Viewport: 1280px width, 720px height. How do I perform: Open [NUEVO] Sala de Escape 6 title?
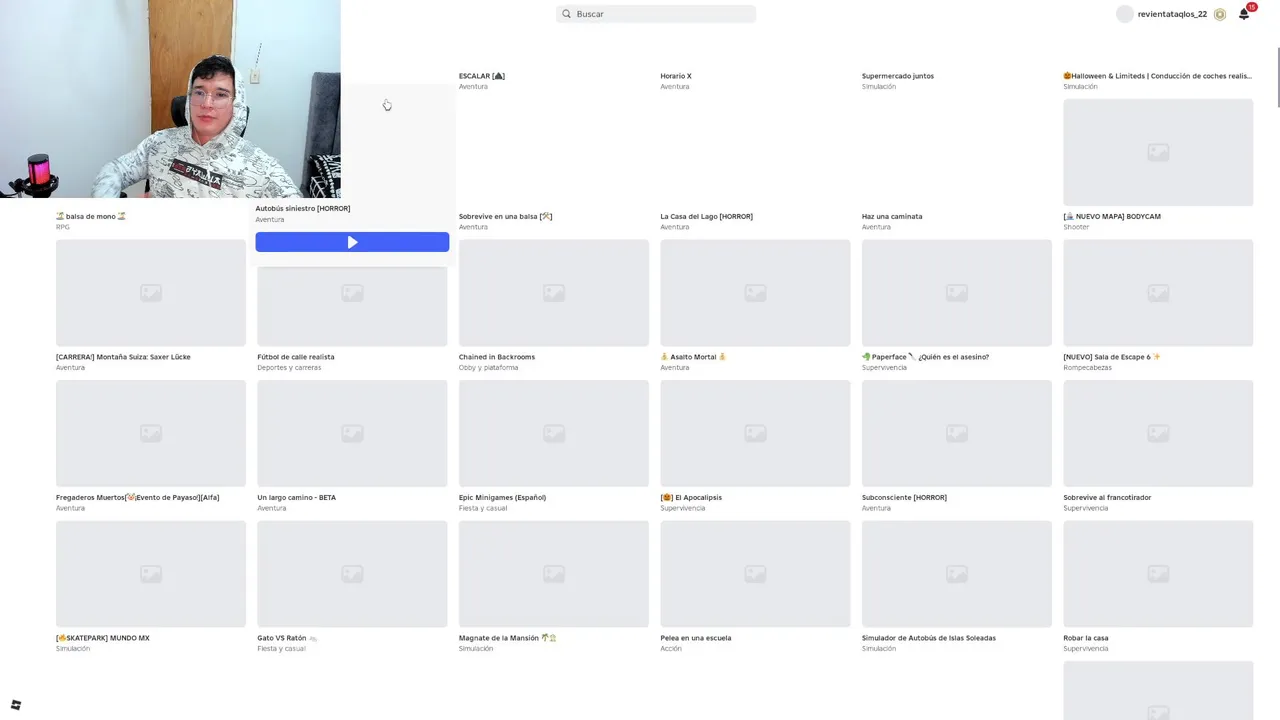(1112, 357)
